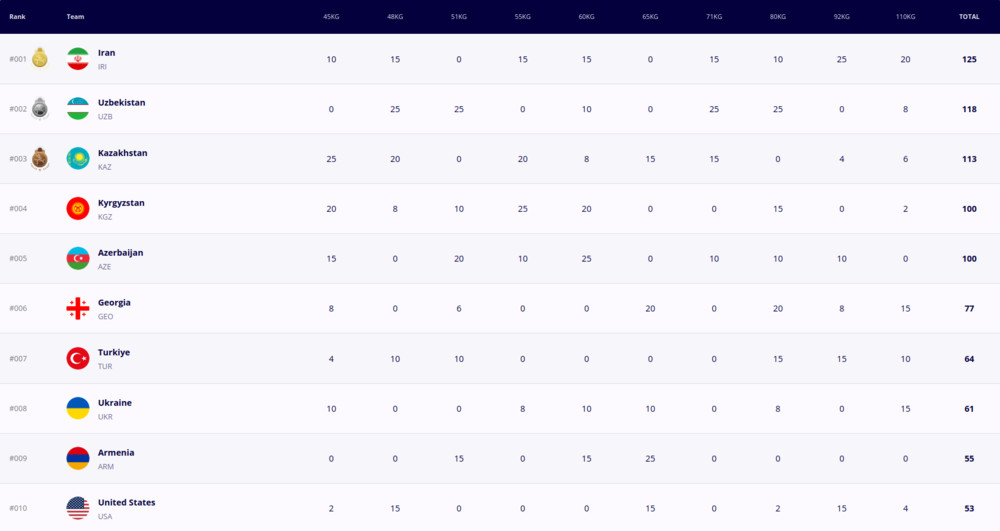The height and width of the screenshot is (531, 1000).
Task: Click Armenia's tricolor flag icon
Action: (78, 458)
